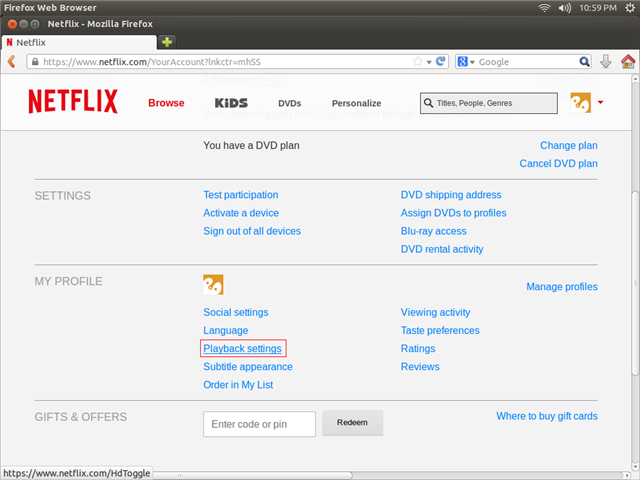Screen dimensions: 640x480
Task: Open DVD shipping address link
Action: tap(451, 195)
